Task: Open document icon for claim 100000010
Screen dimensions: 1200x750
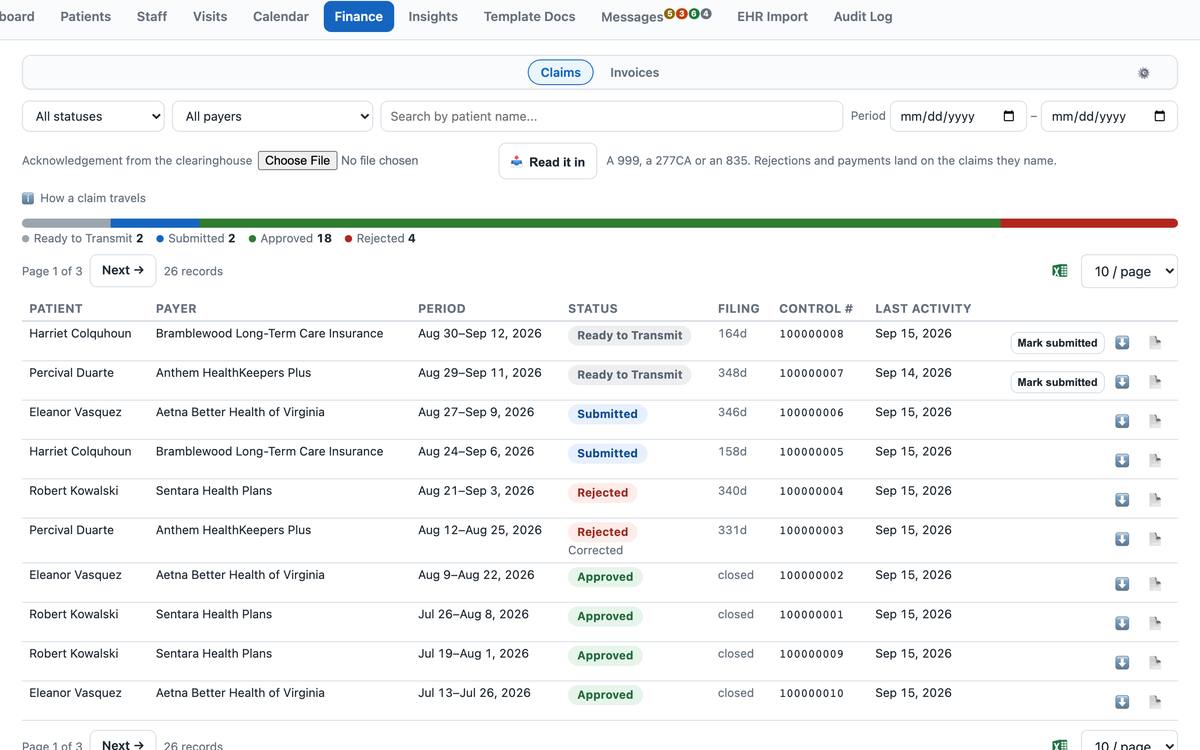Action: (1155, 702)
